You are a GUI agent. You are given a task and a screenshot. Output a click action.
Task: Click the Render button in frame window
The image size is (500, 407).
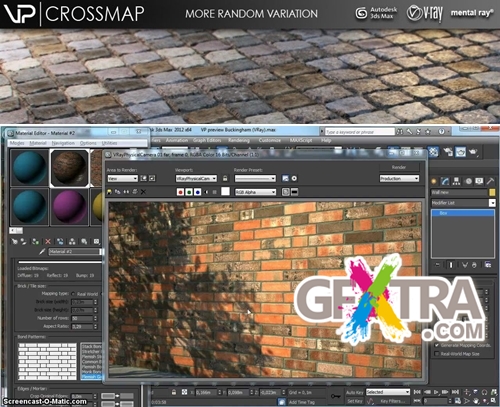(399, 167)
